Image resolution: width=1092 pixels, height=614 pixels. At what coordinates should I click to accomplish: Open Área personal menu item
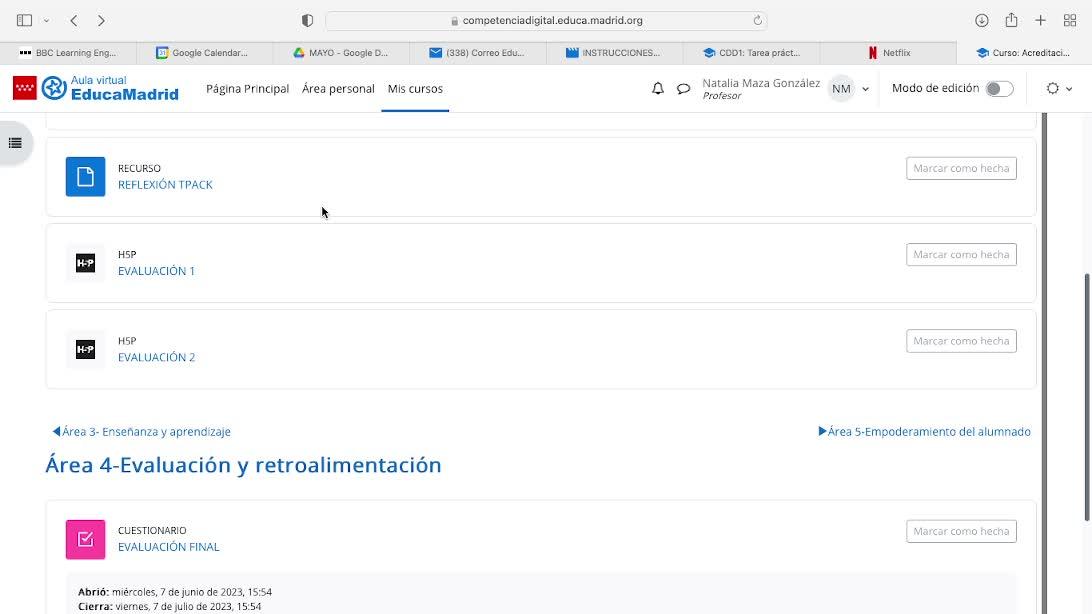tap(338, 88)
